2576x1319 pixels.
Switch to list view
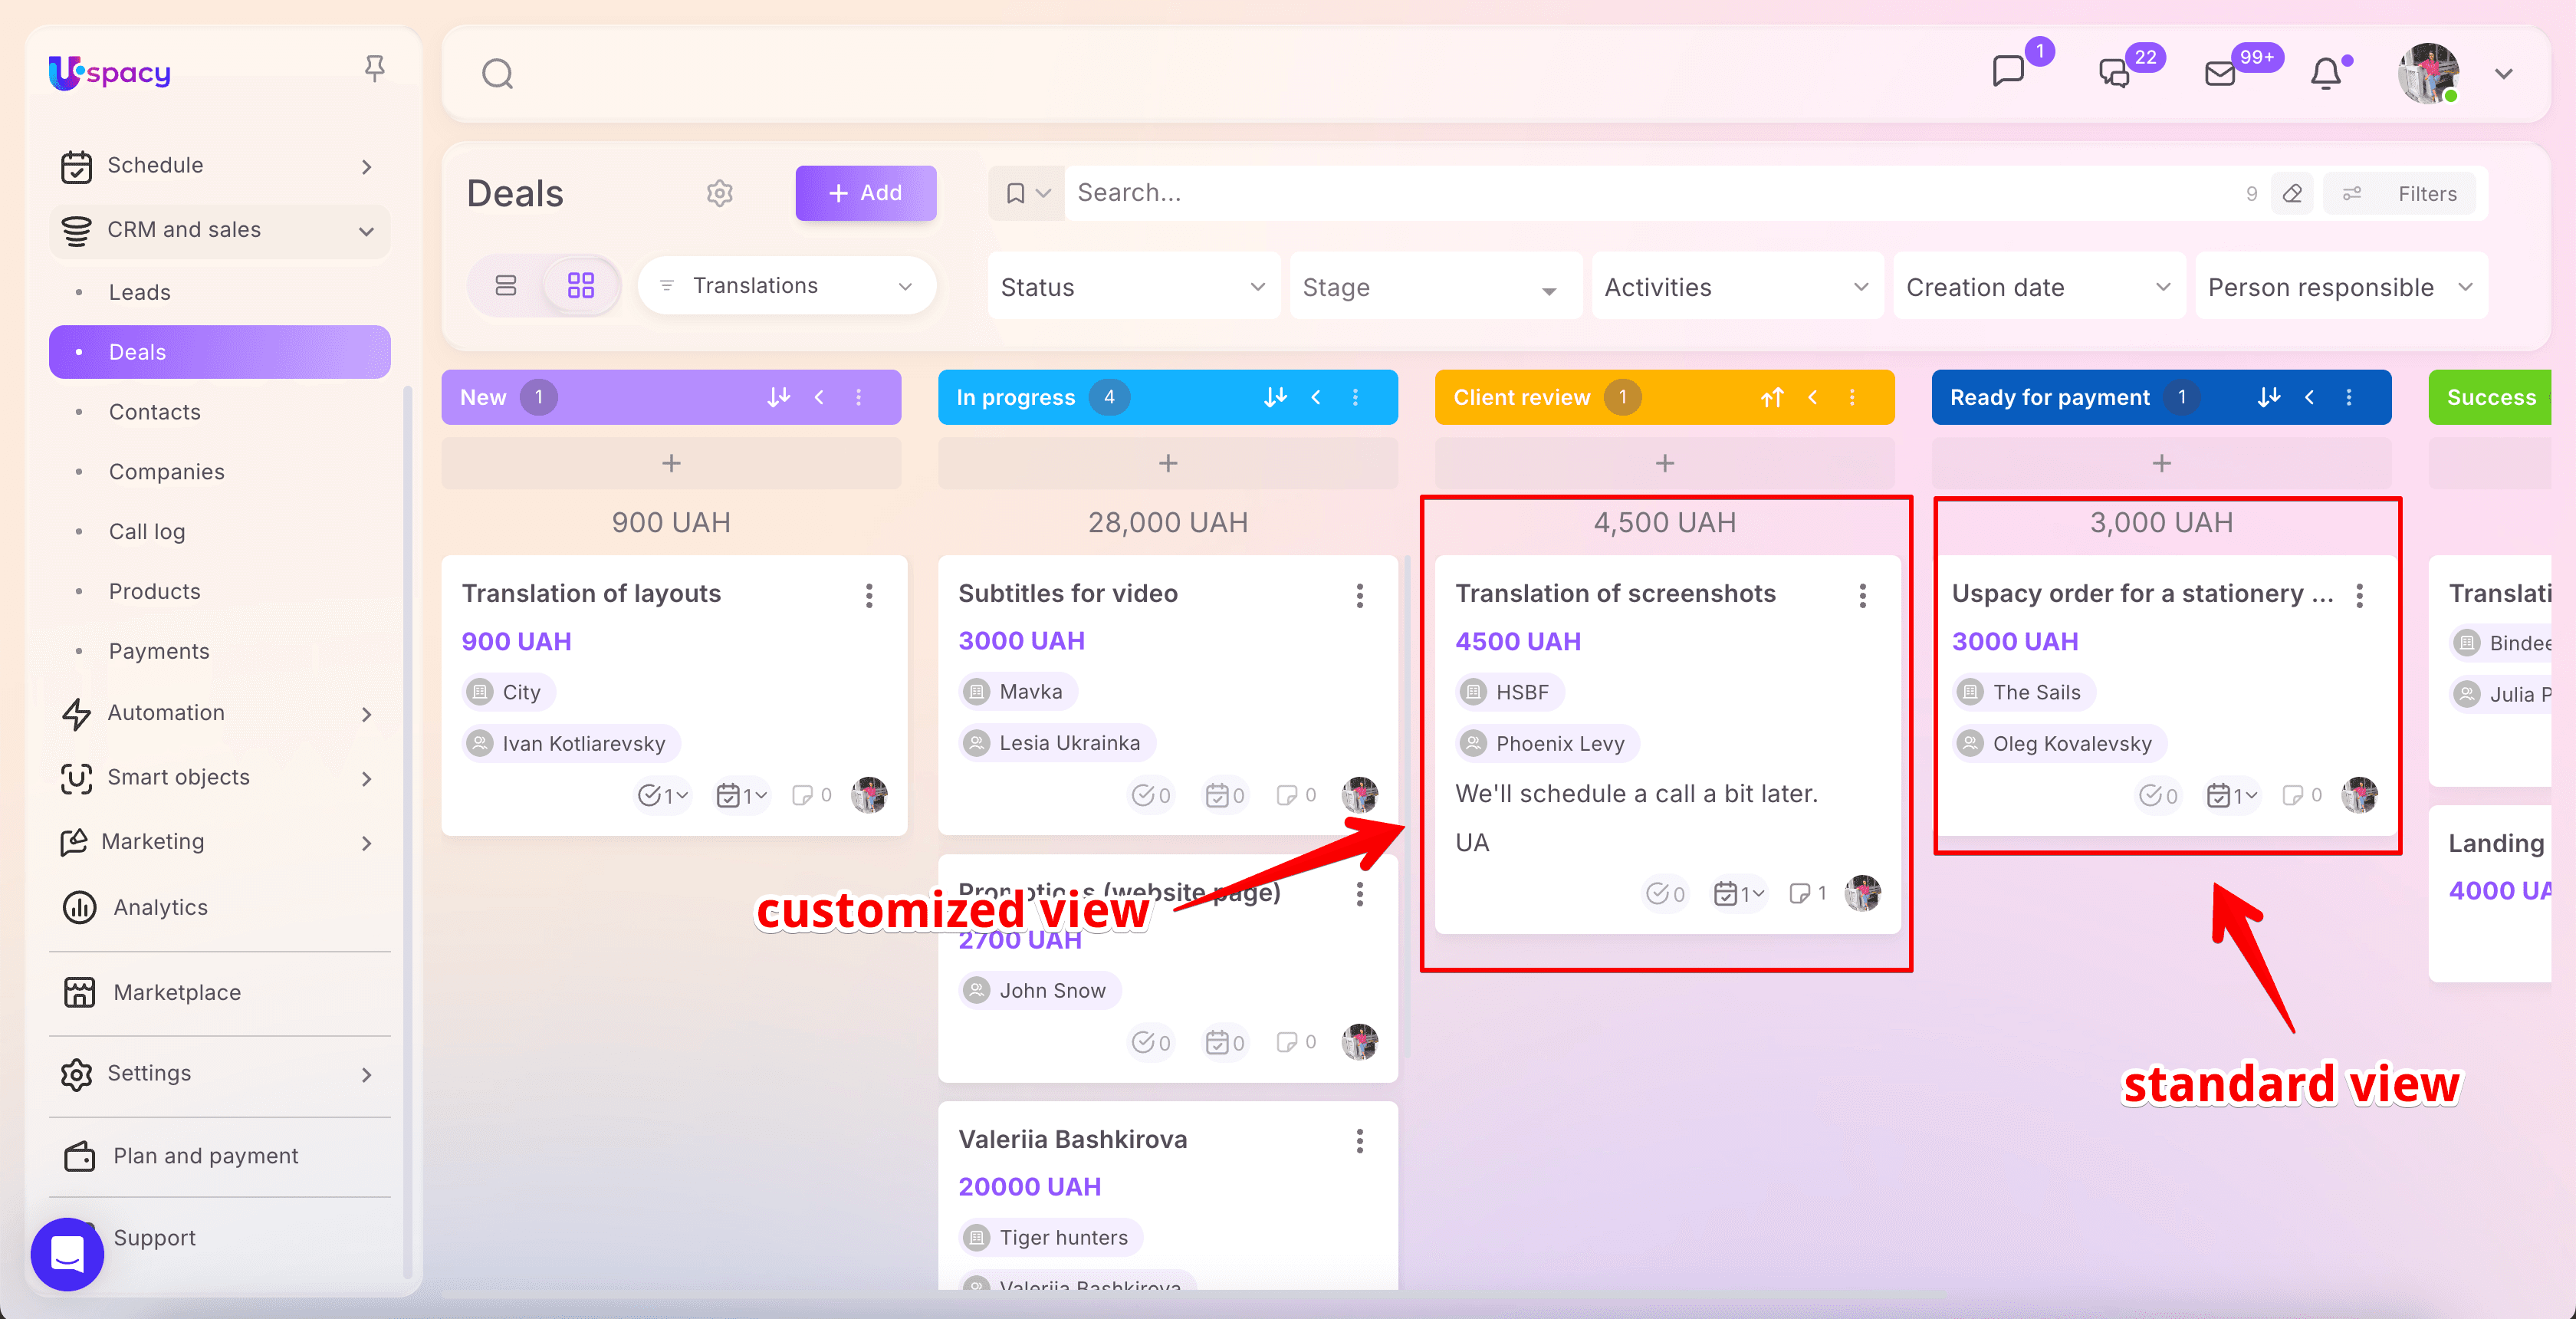(x=506, y=286)
